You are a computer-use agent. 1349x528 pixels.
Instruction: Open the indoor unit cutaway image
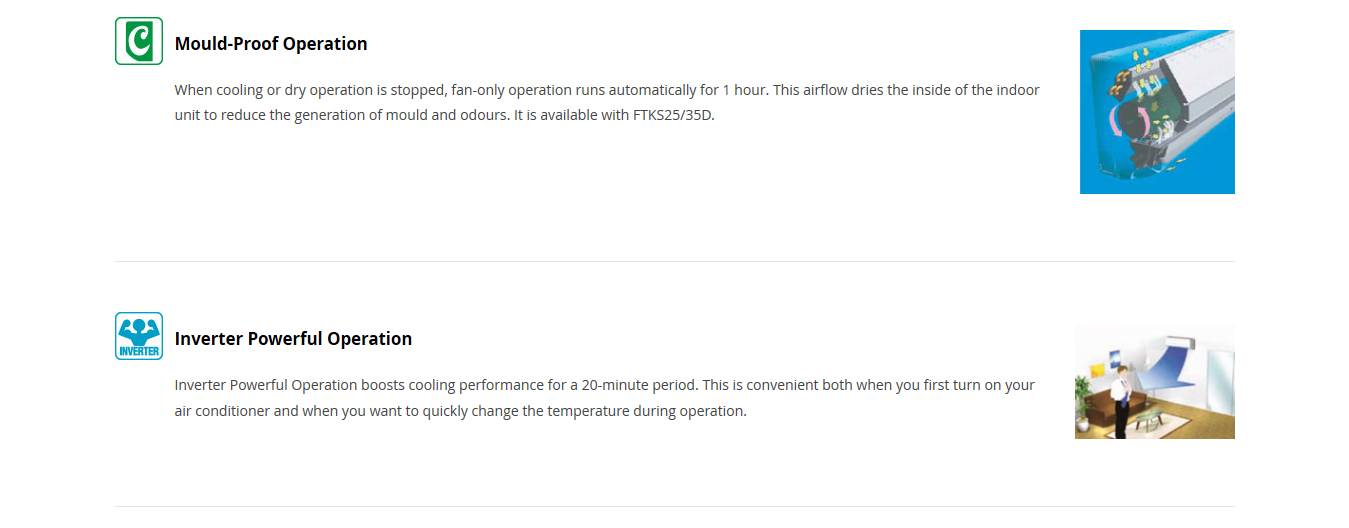point(1157,112)
